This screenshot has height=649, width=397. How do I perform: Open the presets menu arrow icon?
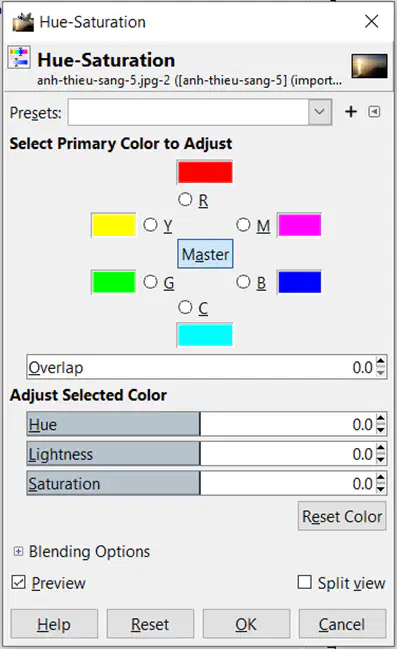point(374,112)
